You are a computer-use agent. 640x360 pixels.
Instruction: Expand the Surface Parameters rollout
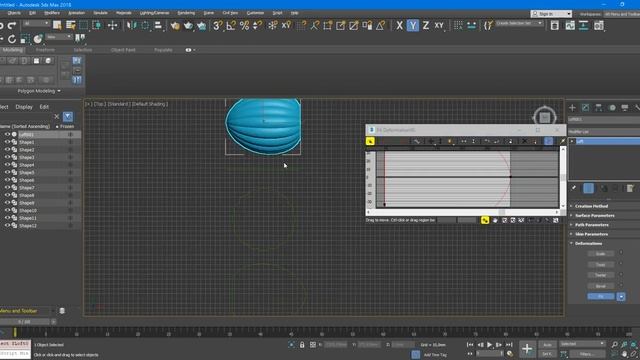click(x=594, y=216)
